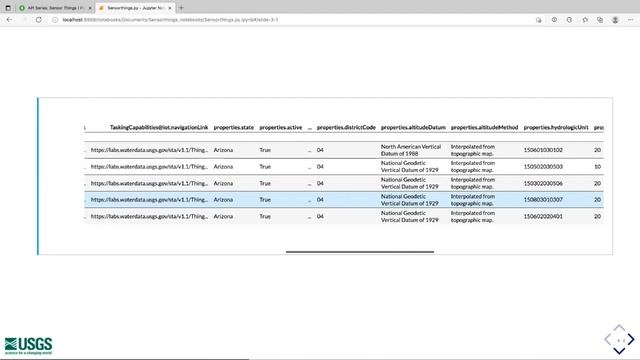Open the Things link in row 150502030503
This screenshot has width=640, height=360.
tap(149, 167)
